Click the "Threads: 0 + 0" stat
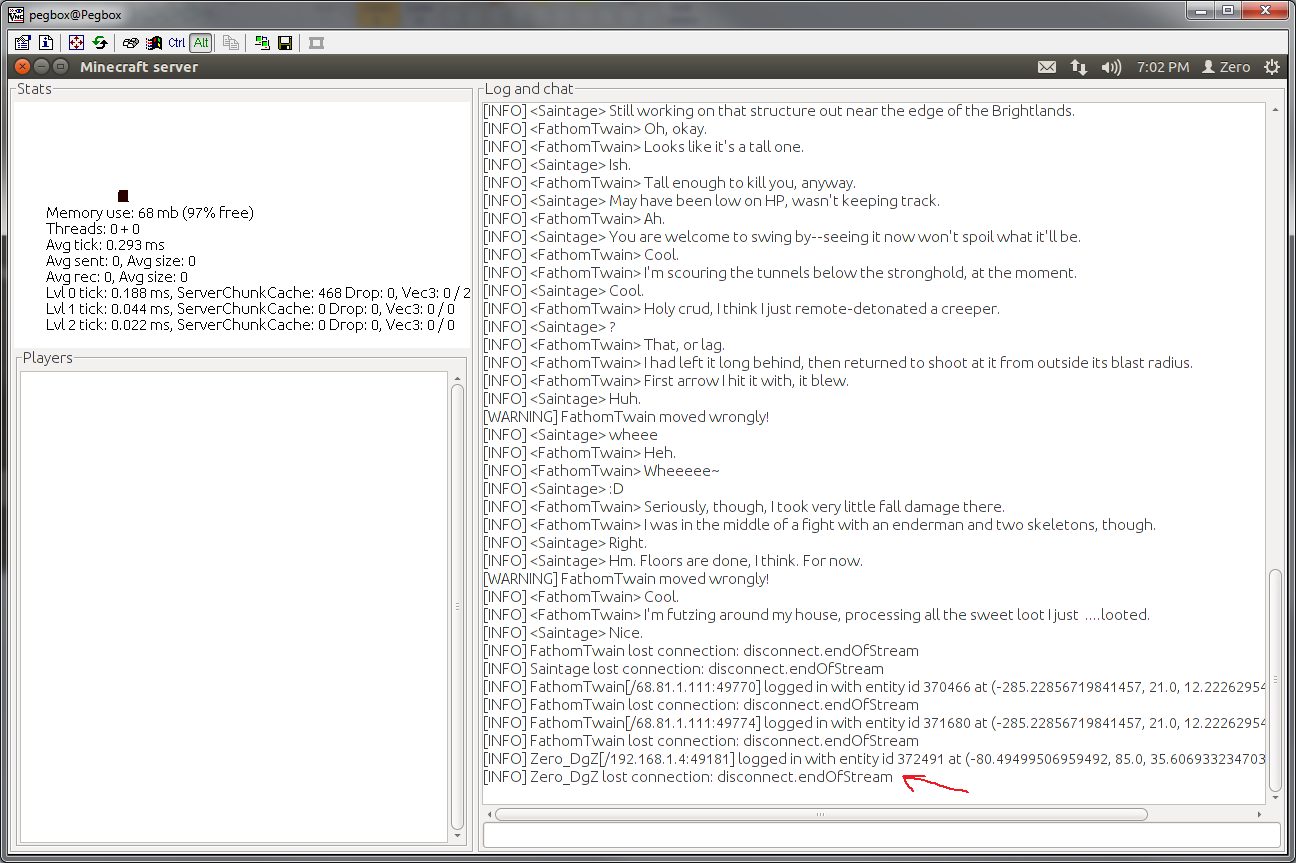The height and width of the screenshot is (863, 1296). pos(93,229)
